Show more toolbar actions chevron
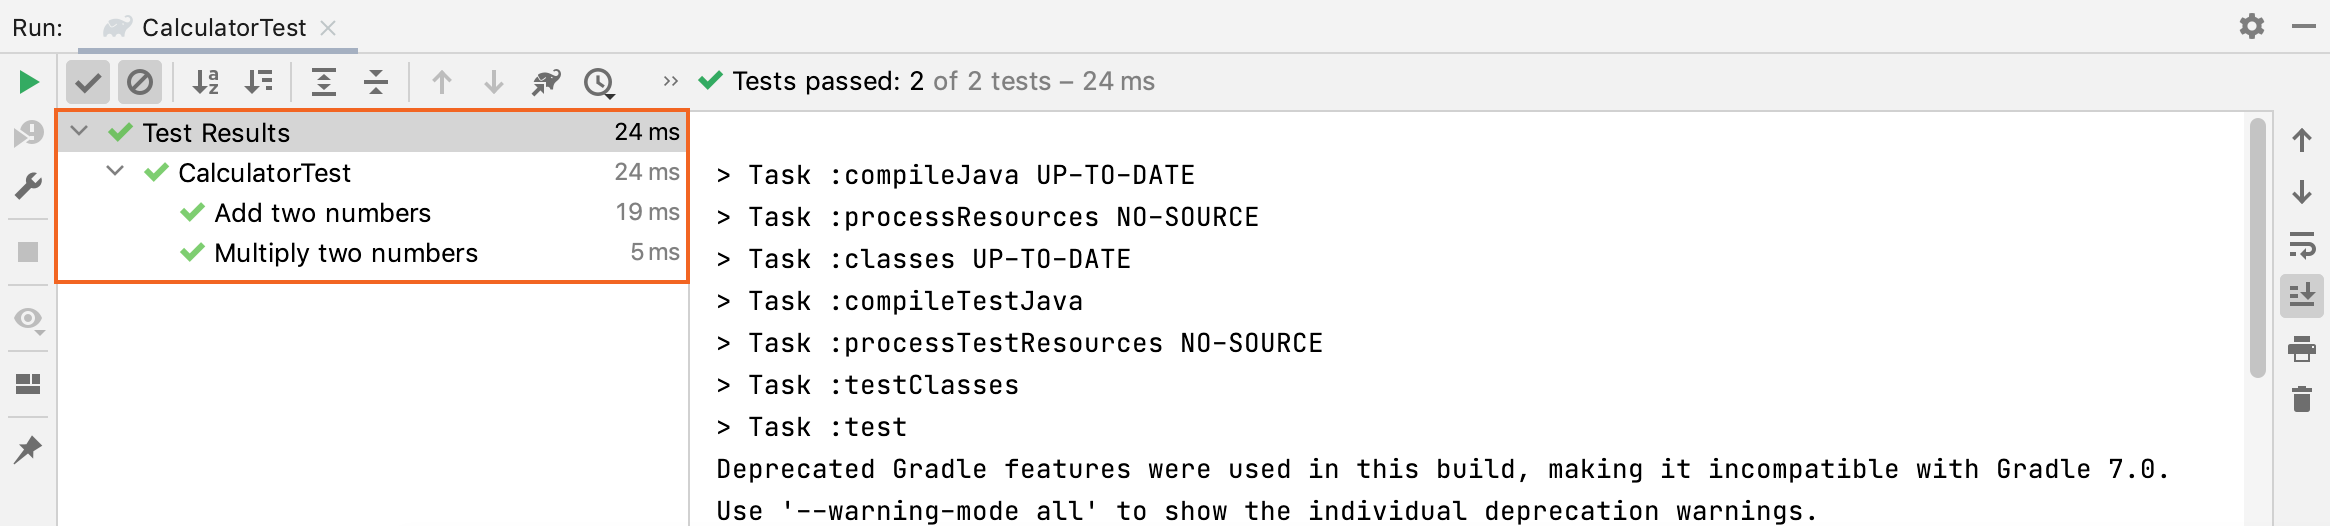The width and height of the screenshot is (2330, 526). pyautogui.click(x=671, y=81)
